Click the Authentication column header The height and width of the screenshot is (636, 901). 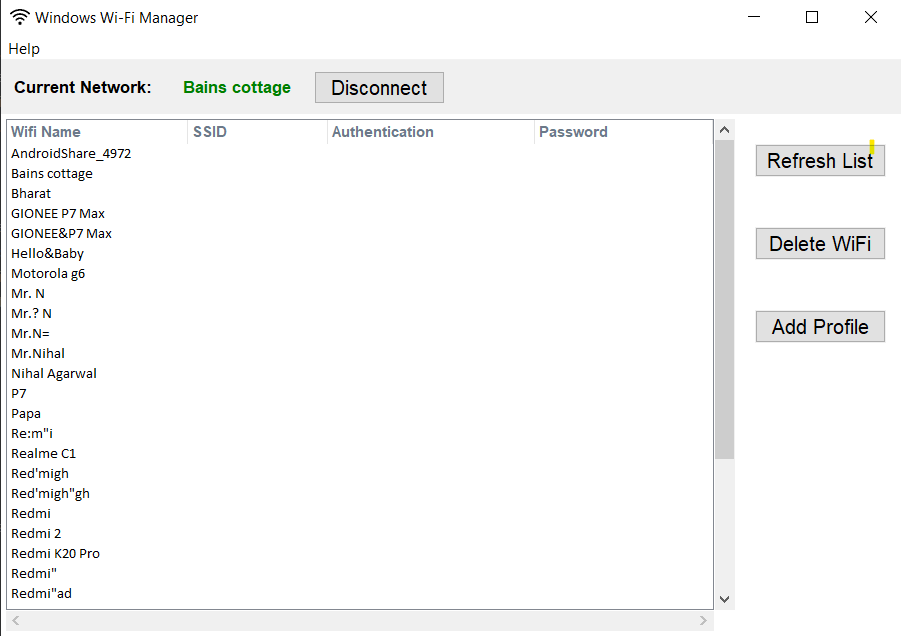431,132
